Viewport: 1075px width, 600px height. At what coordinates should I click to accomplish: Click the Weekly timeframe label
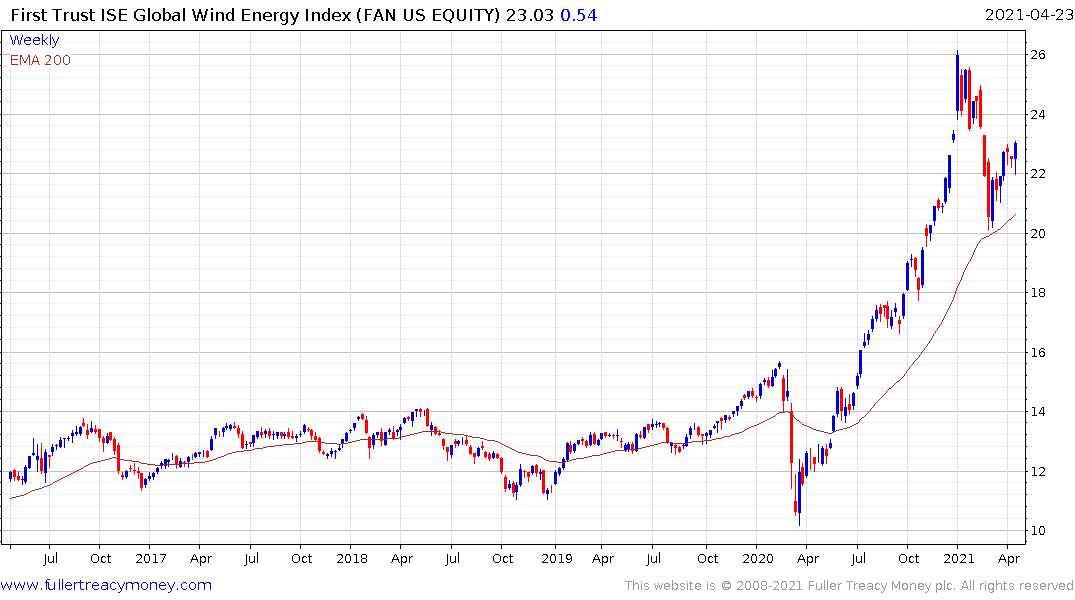pos(34,40)
